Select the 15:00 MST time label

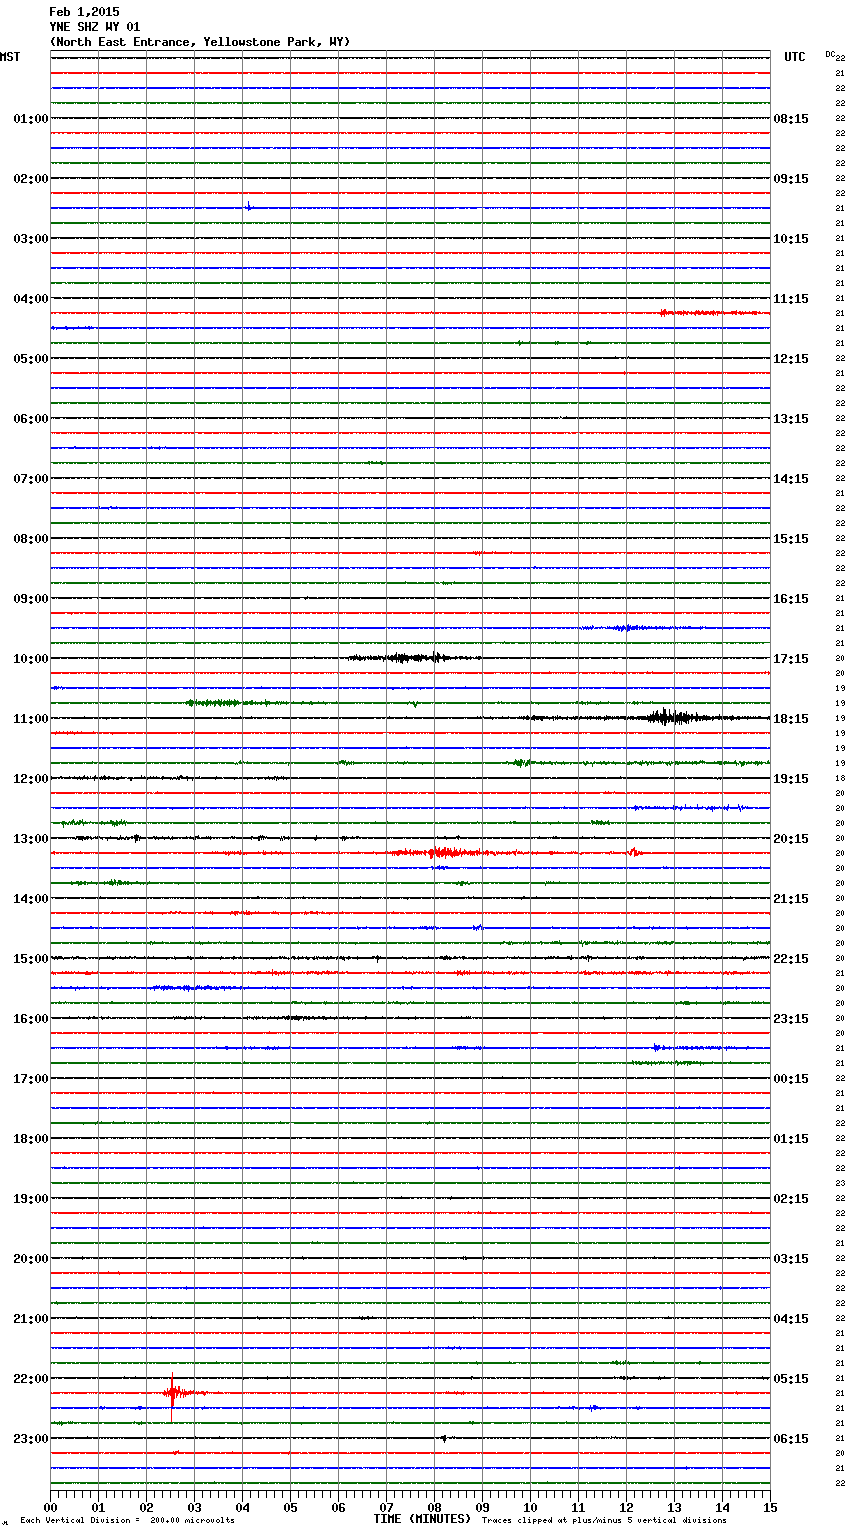(31, 959)
